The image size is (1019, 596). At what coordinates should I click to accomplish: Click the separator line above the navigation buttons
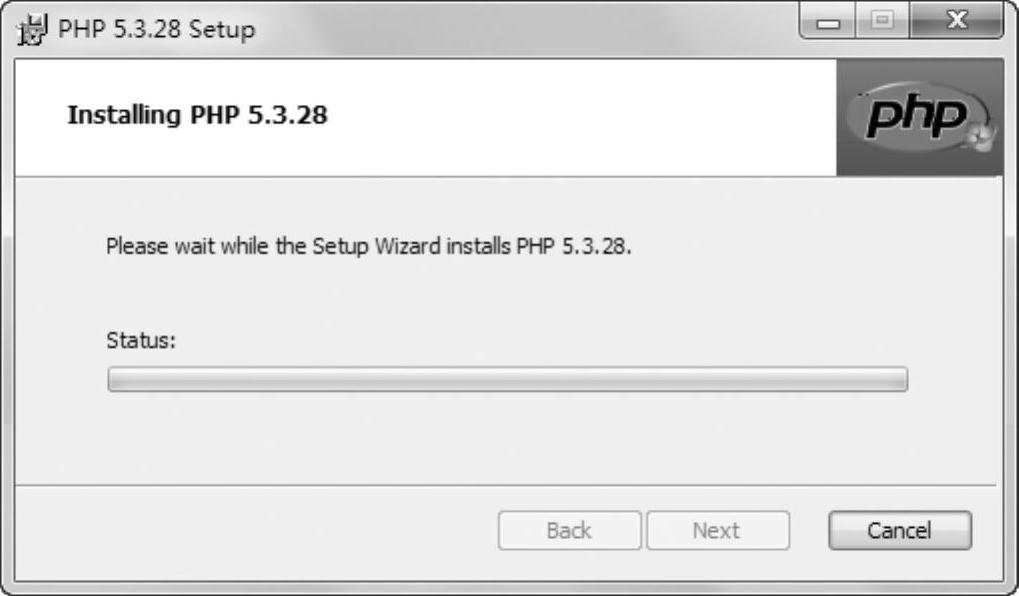(x=500, y=486)
